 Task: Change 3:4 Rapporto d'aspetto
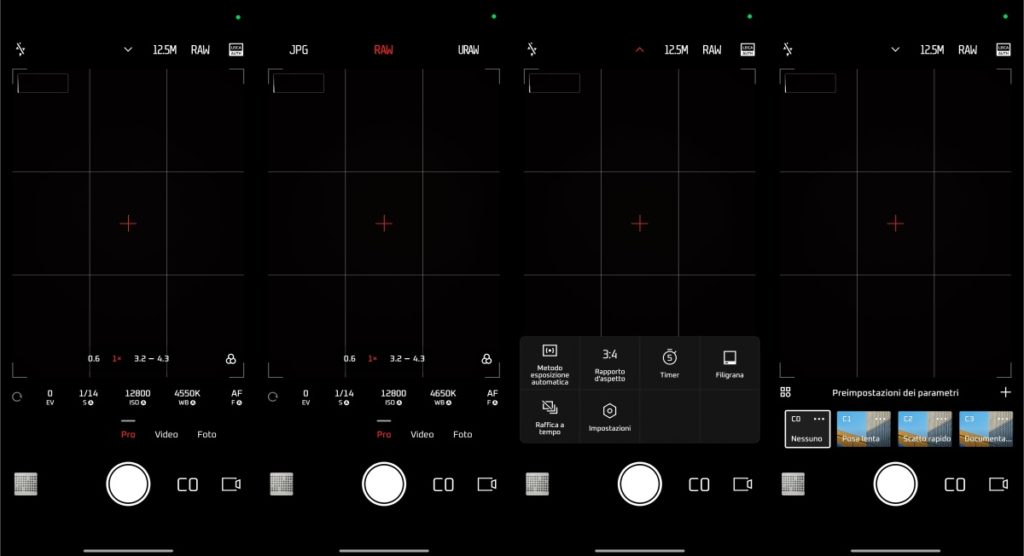[609, 365]
